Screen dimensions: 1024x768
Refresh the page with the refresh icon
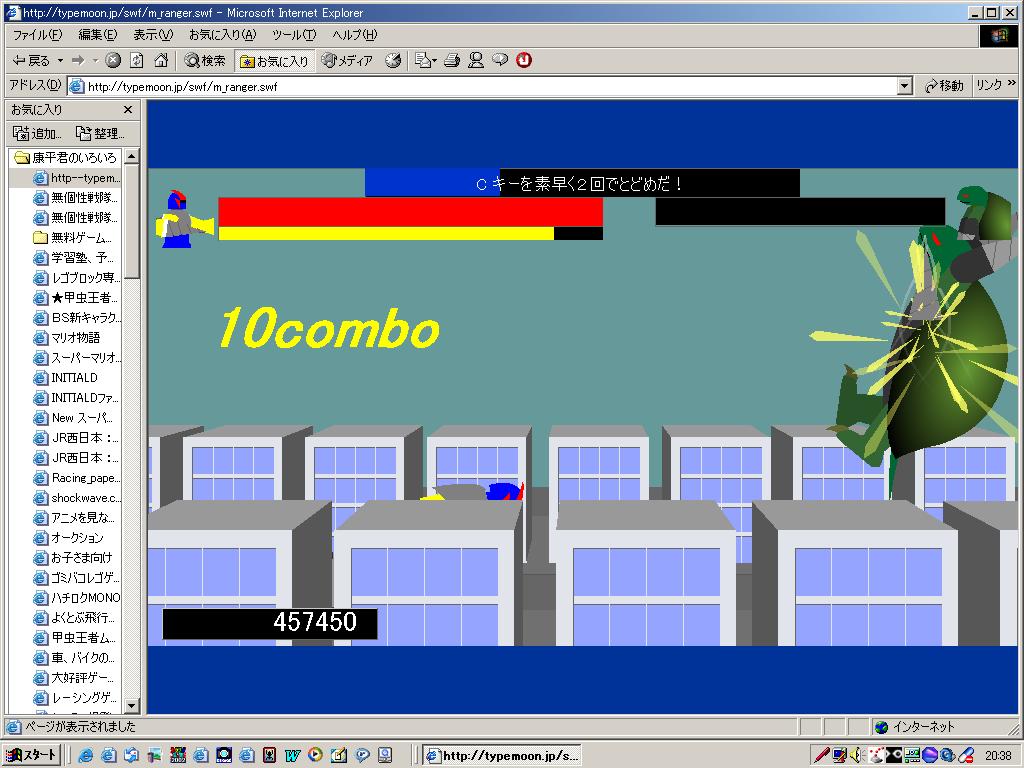click(x=136, y=61)
